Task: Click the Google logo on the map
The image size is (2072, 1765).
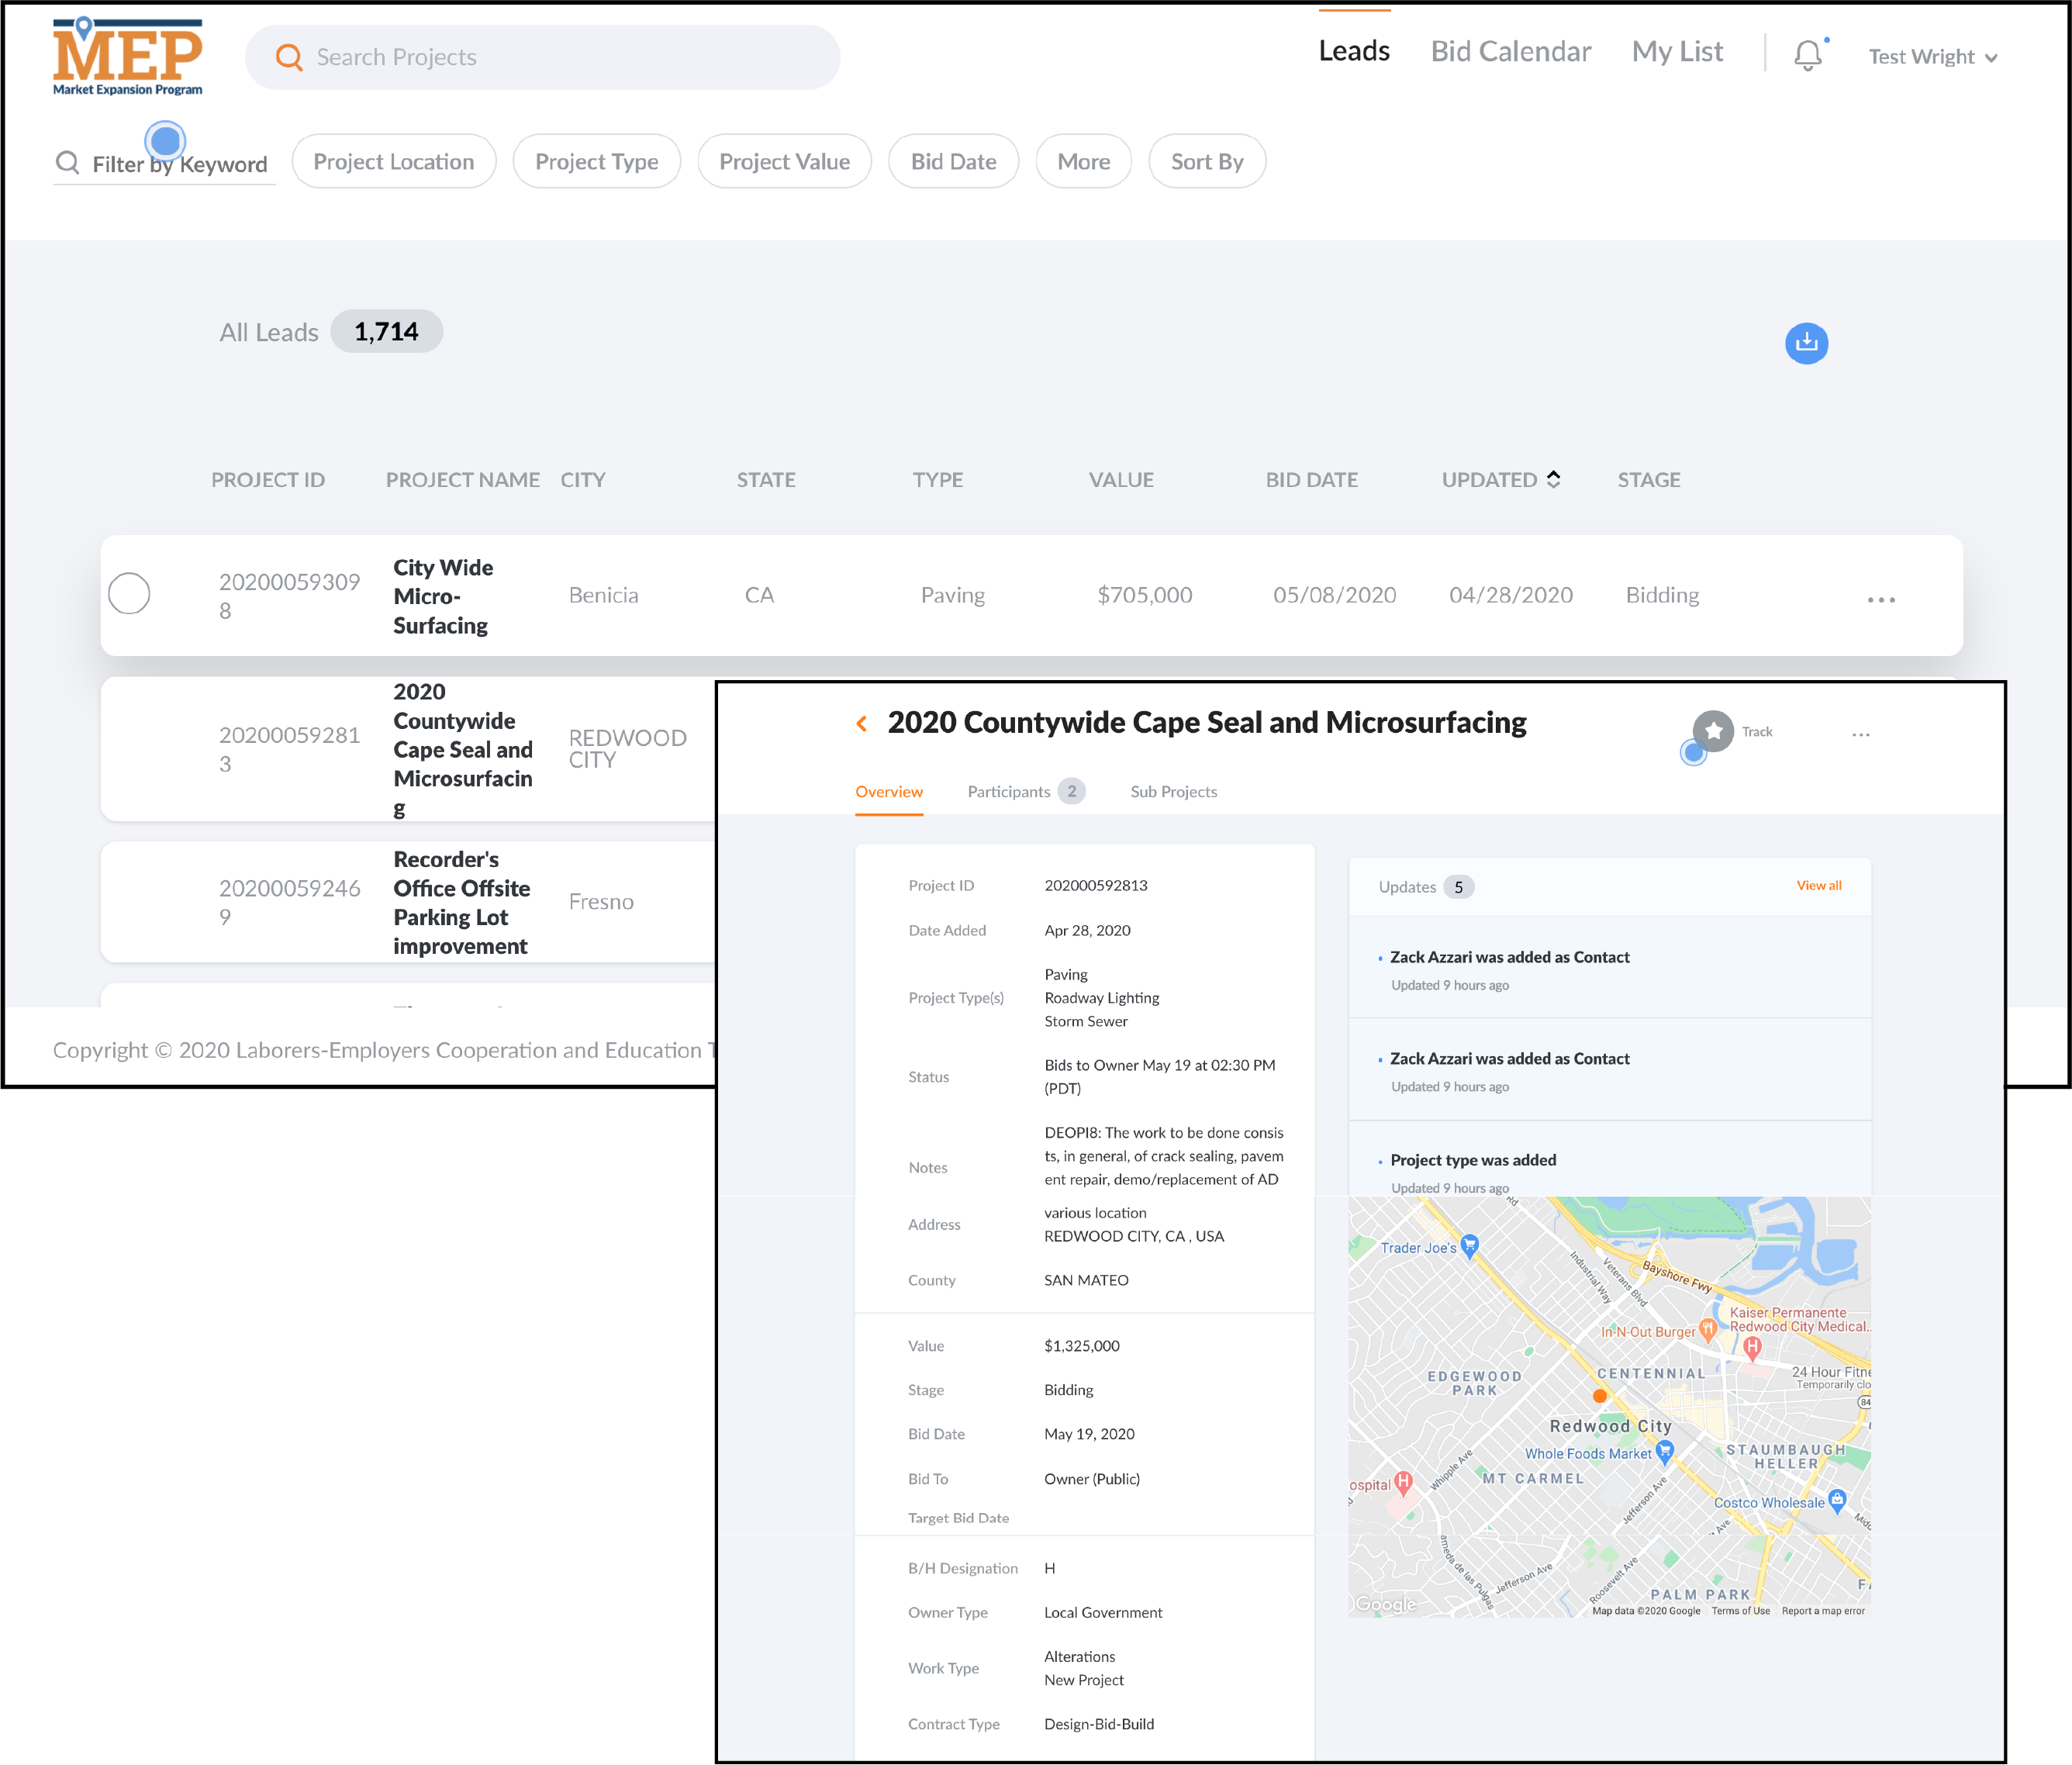Action: (1385, 1604)
